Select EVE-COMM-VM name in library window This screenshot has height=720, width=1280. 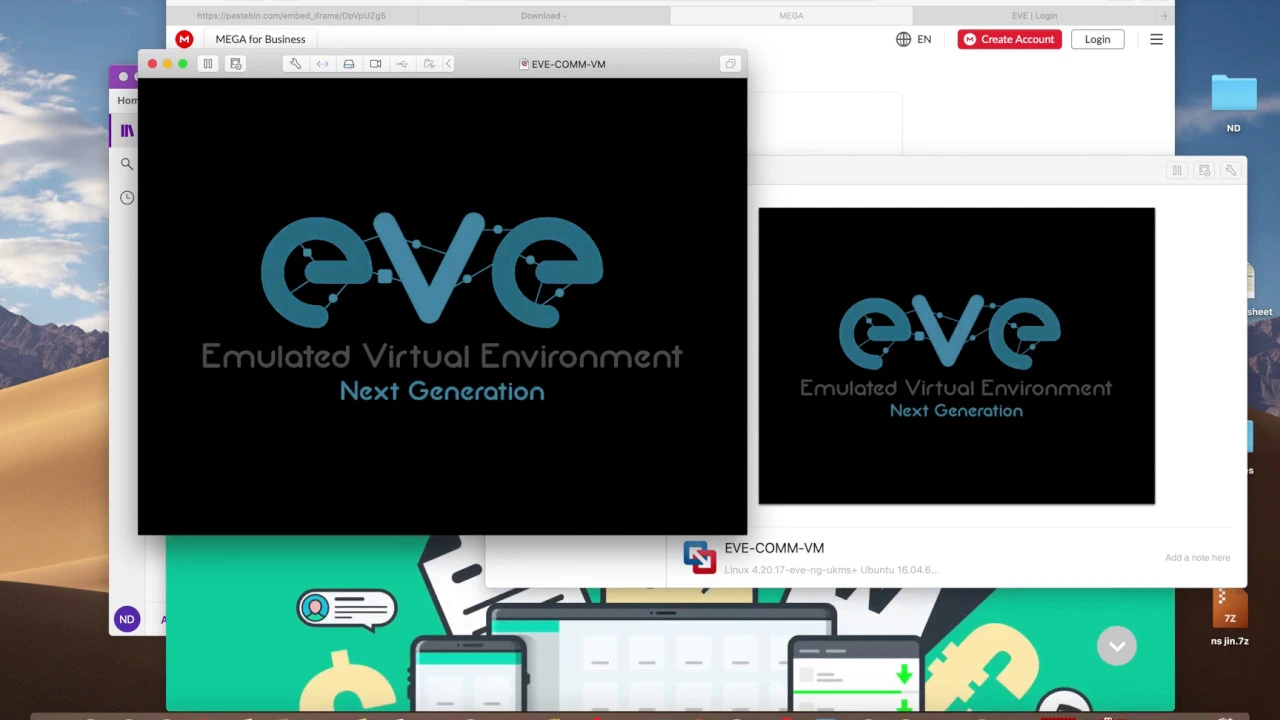tap(774, 548)
